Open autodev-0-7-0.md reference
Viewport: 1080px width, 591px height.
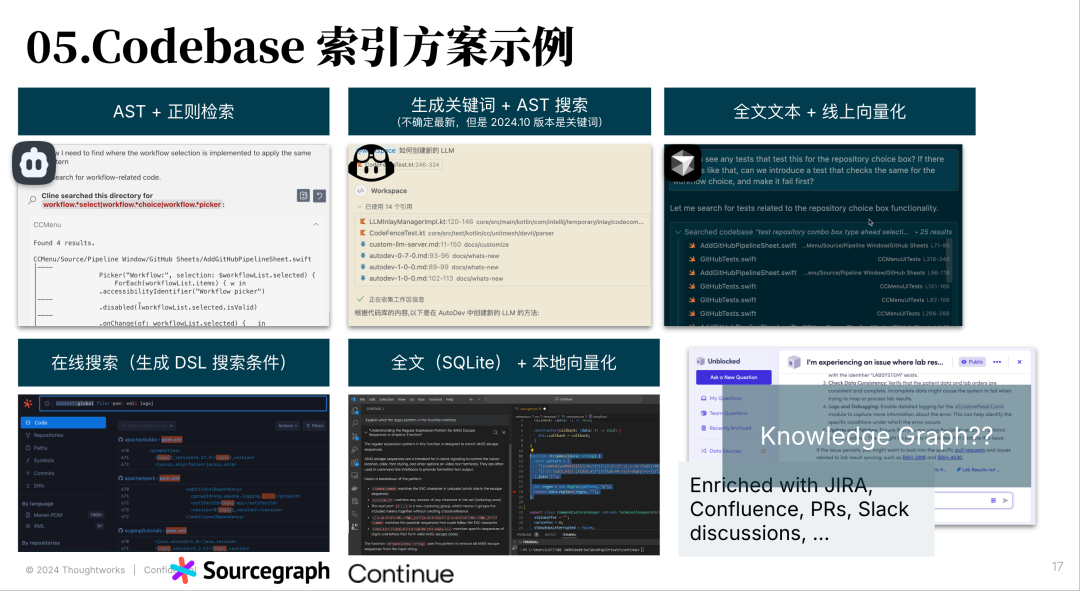click(x=430, y=256)
